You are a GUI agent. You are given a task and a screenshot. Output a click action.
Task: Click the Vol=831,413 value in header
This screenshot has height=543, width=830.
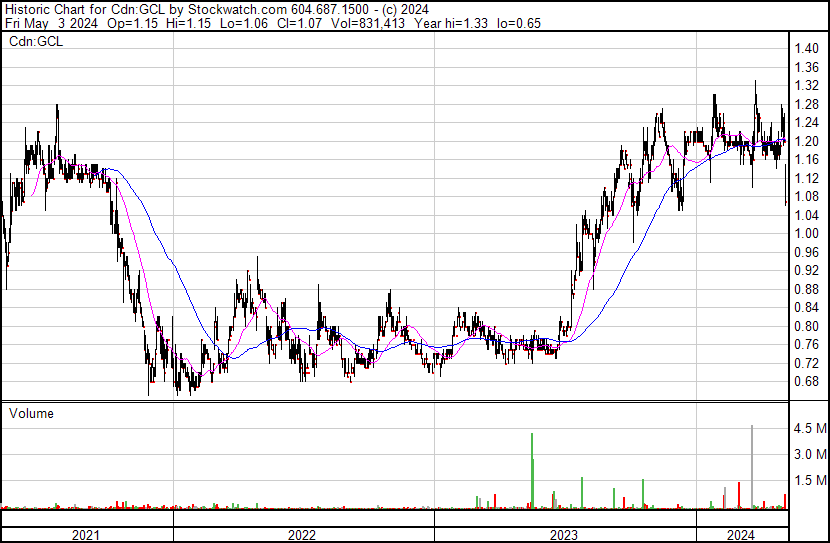pos(368,23)
